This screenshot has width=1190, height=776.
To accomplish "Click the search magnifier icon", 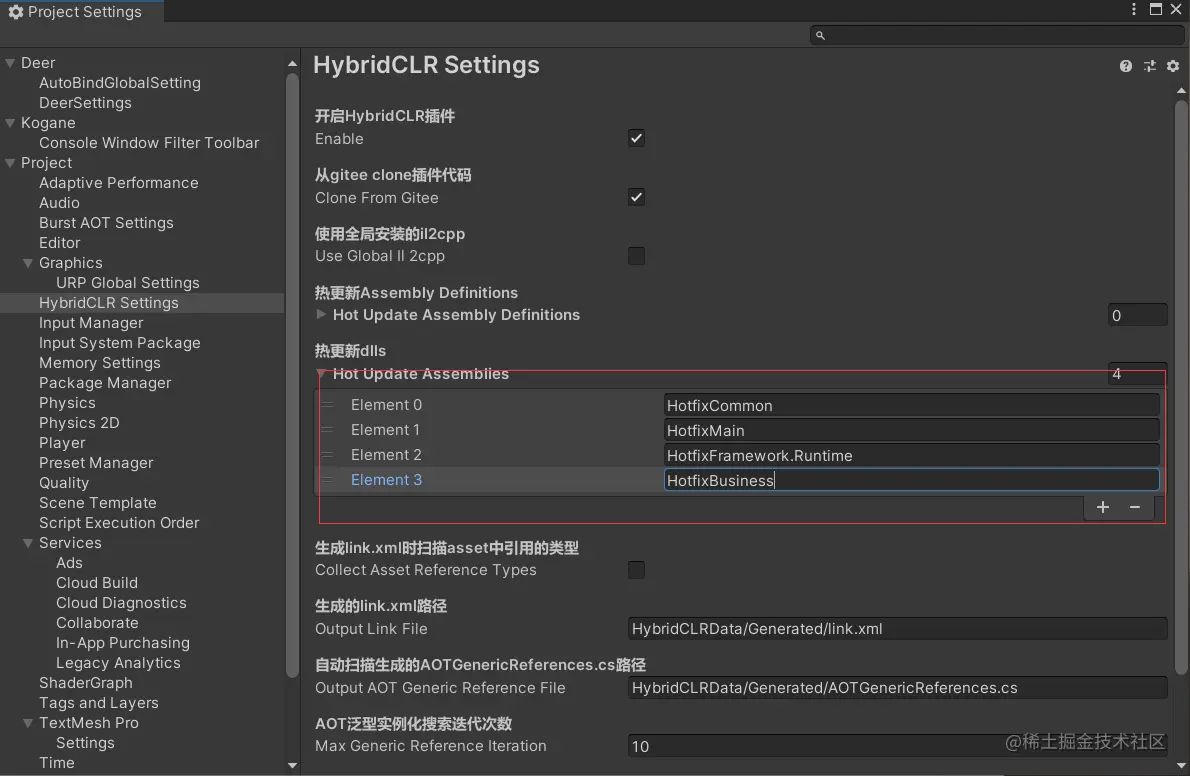I will 821,35.
